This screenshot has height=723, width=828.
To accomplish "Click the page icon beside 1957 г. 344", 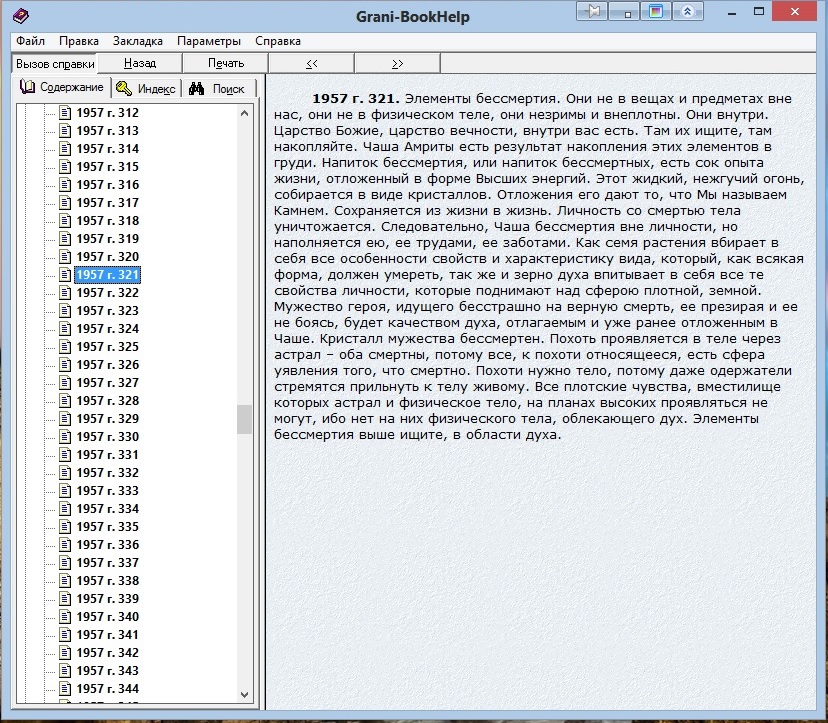I will [x=66, y=689].
